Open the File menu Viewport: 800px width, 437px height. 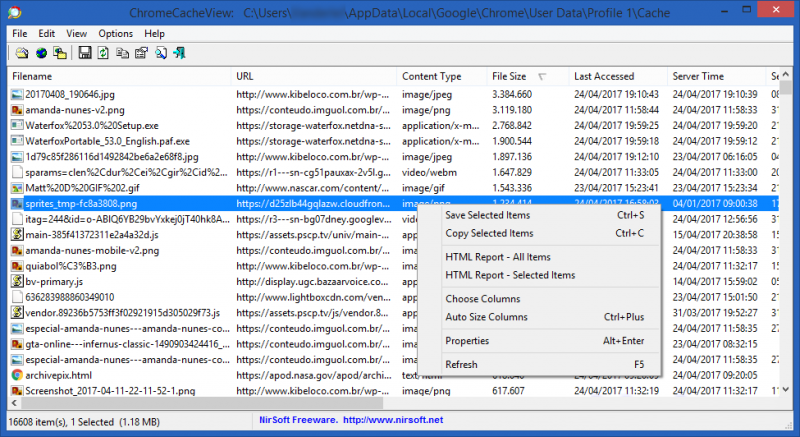(x=20, y=33)
